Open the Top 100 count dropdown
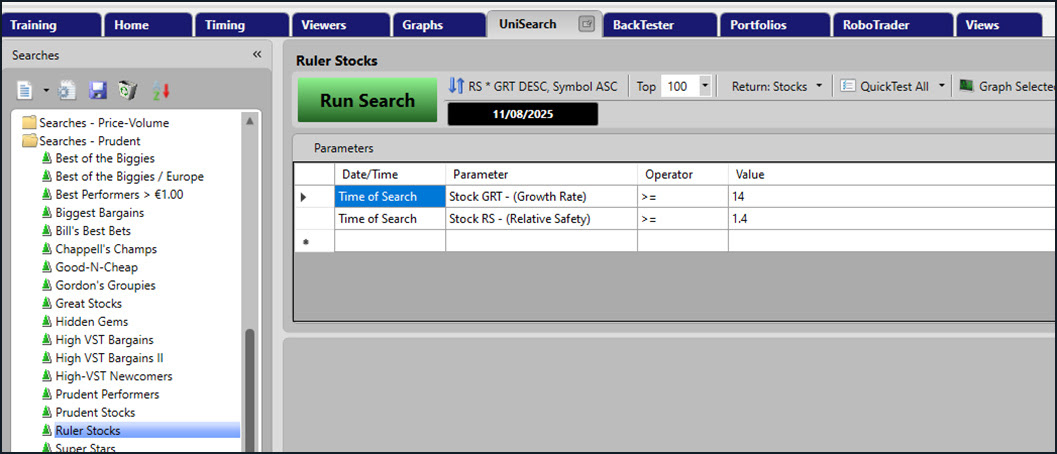 705,87
